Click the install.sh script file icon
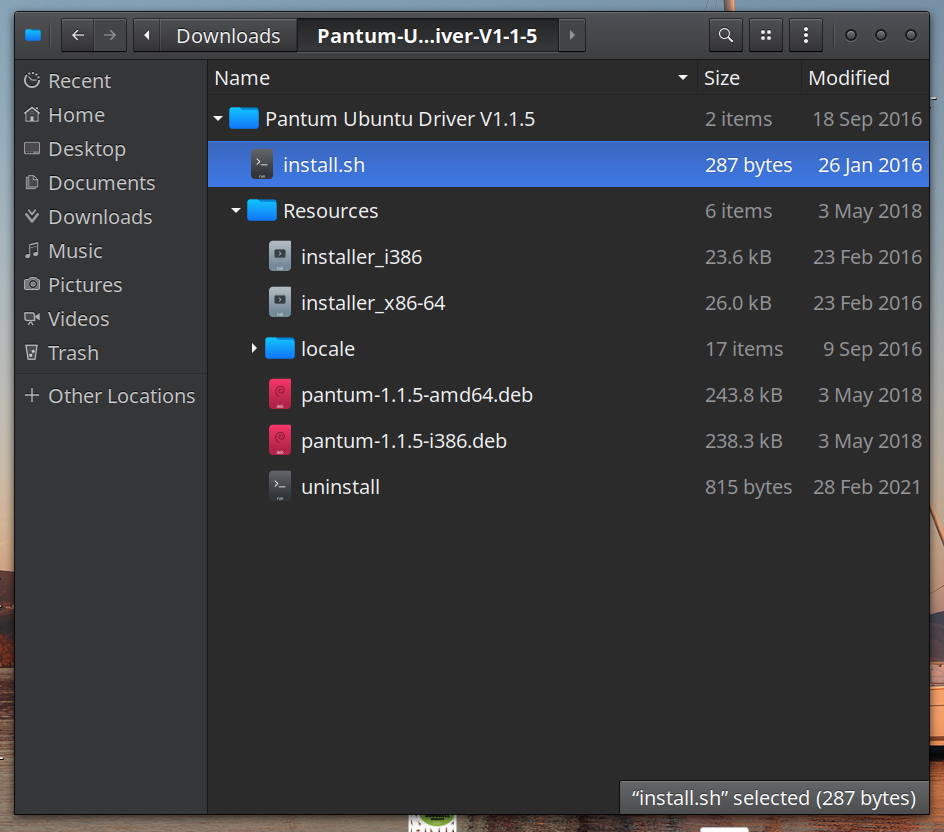Viewport: 944px width, 832px height. point(262,165)
